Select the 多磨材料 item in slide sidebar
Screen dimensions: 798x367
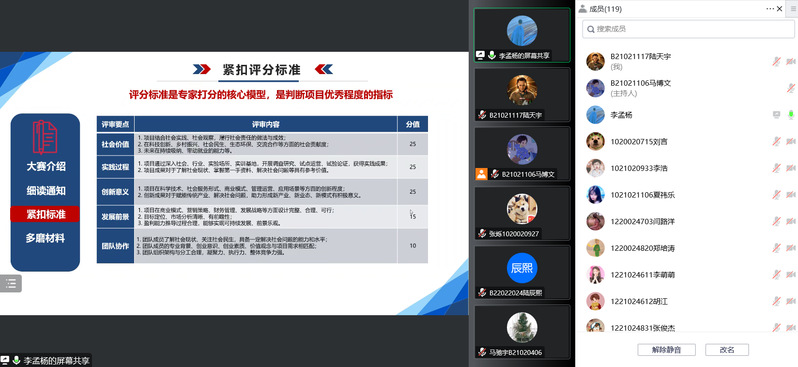pos(46,238)
